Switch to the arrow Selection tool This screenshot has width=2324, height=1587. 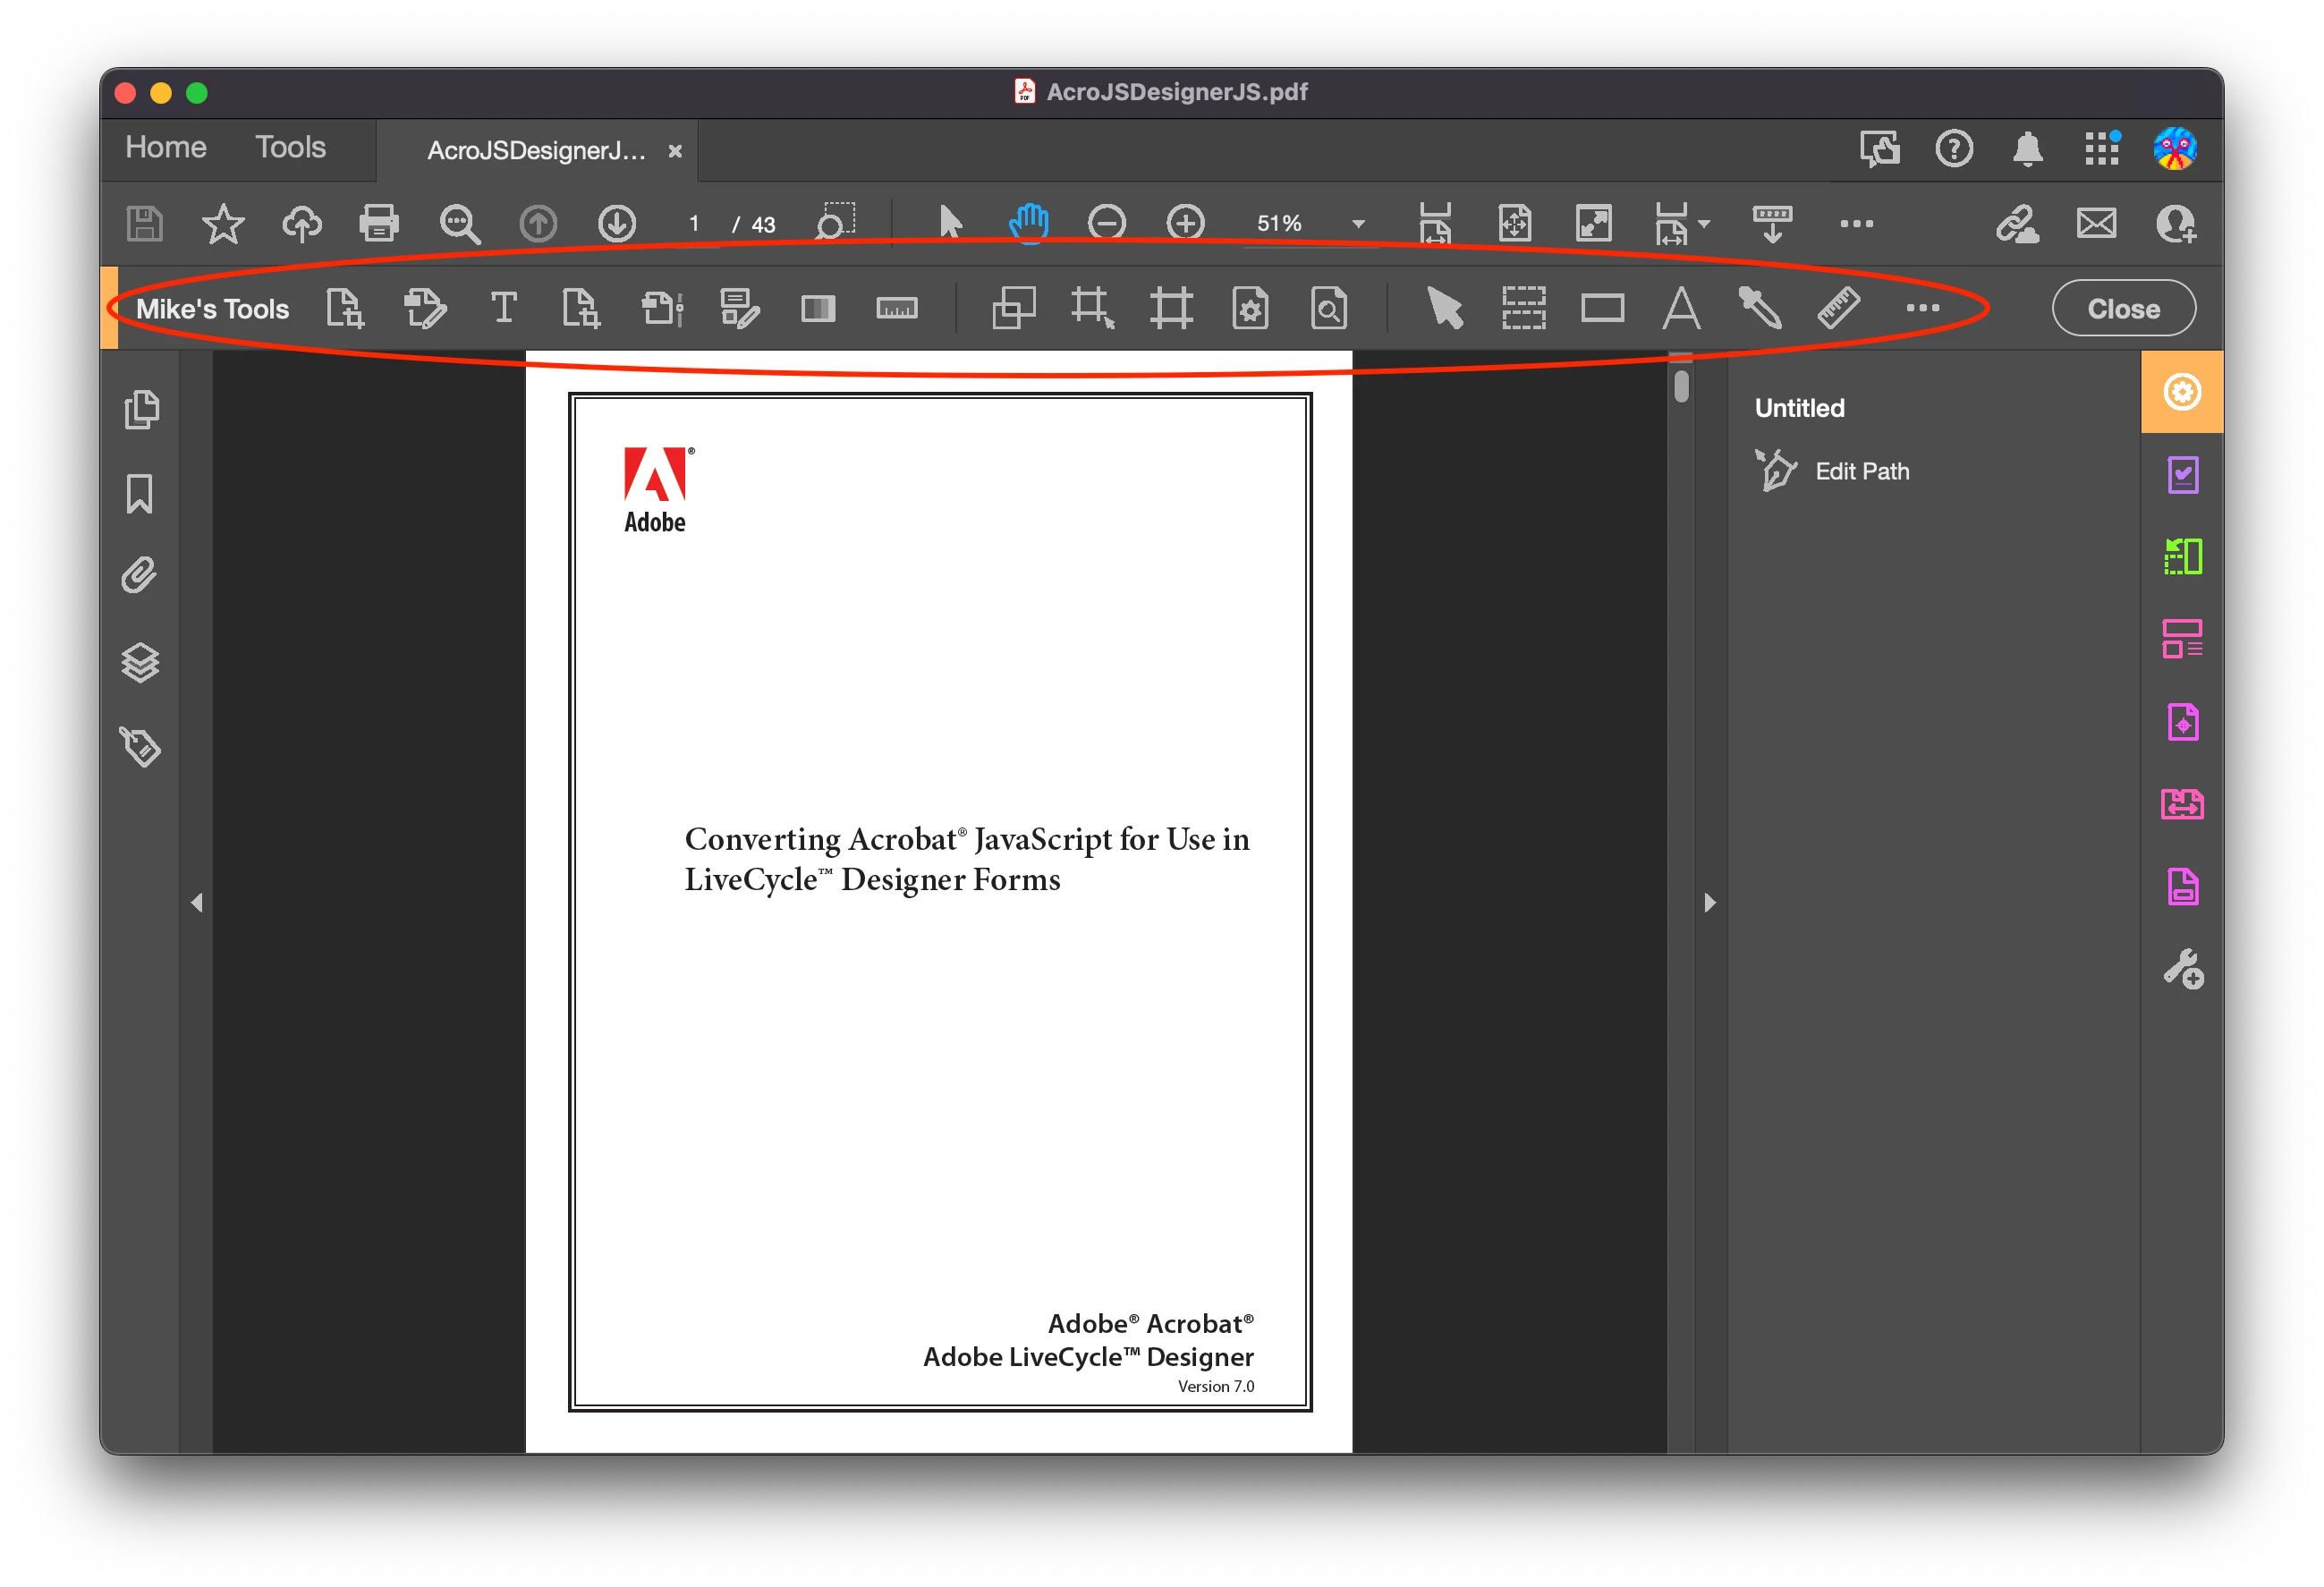pos(950,223)
